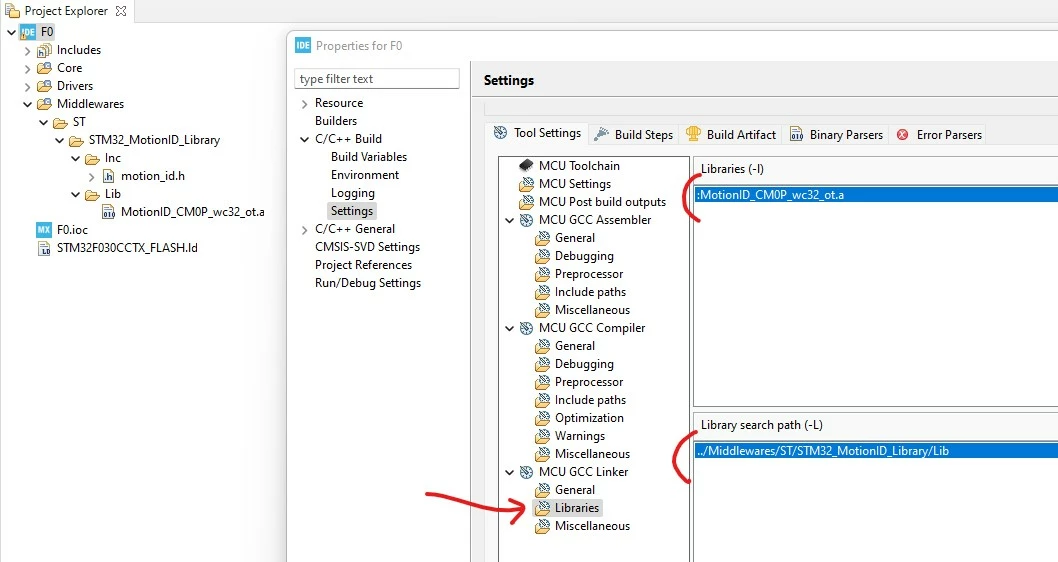The image size is (1058, 562).
Task: Click the Project Explorer view icon
Action: [12, 10]
